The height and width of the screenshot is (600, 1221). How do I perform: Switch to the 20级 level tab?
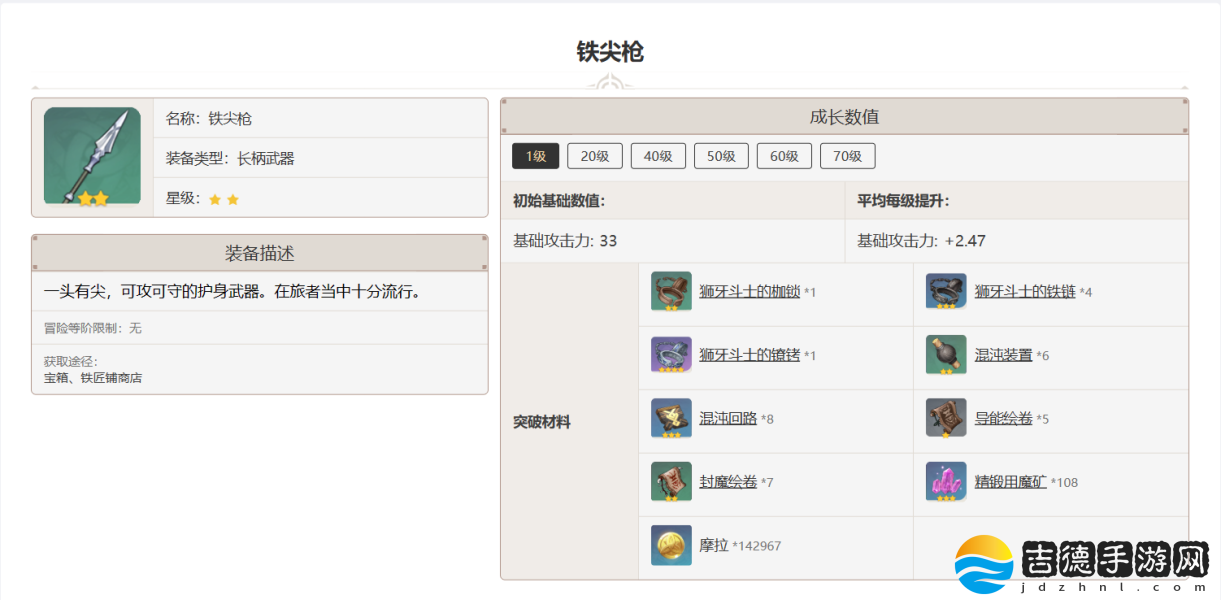pos(595,156)
